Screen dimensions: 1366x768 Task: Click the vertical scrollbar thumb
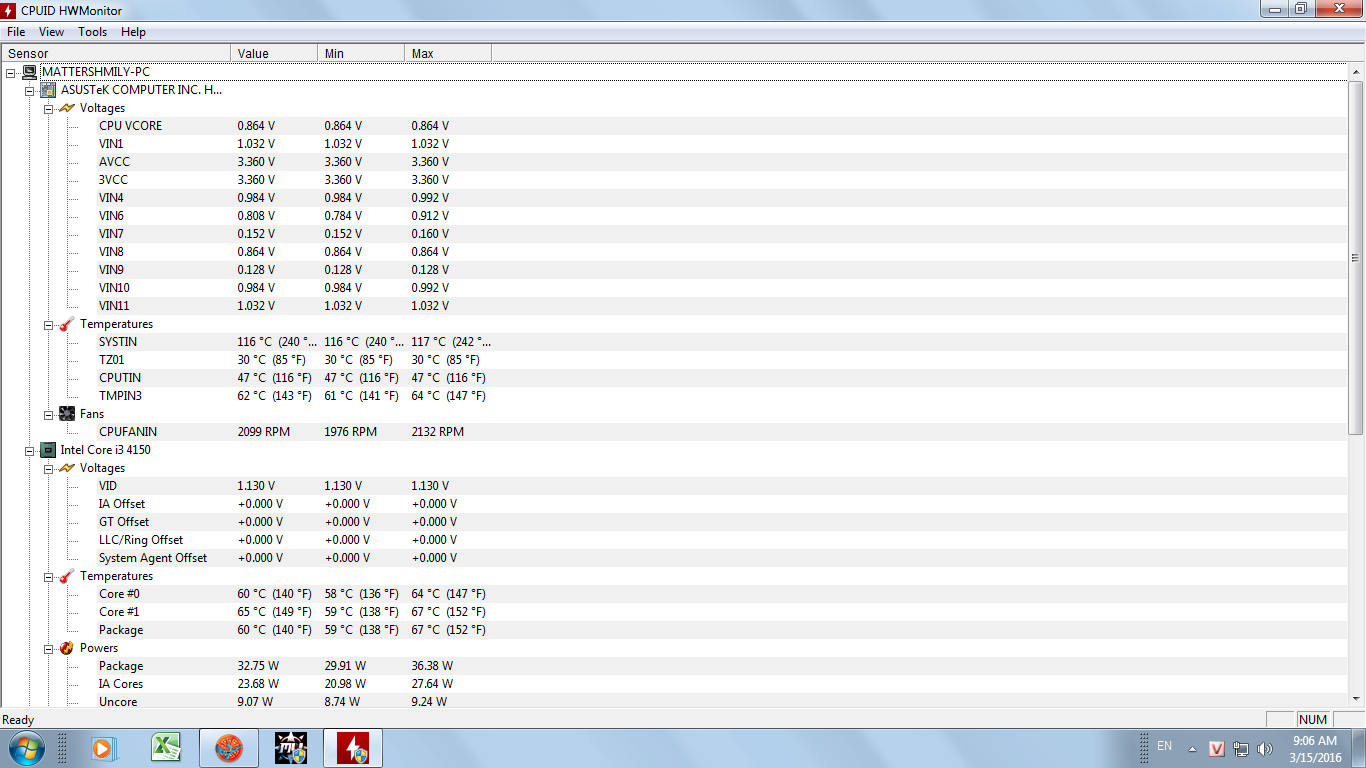pos(1356,257)
